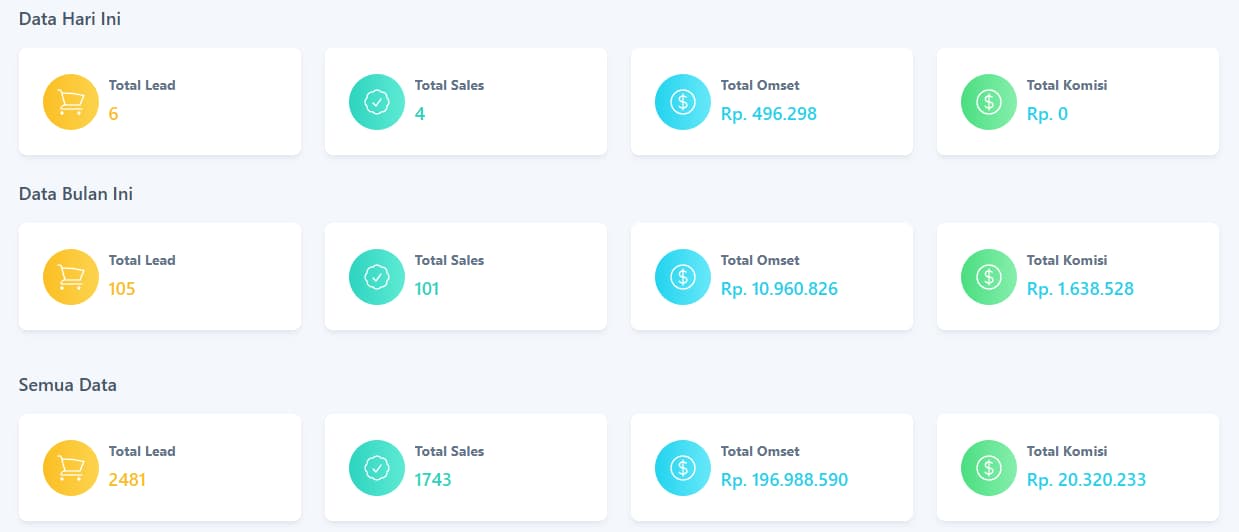1239x532 pixels.
Task: Select today's Total Omset value Rp. 496.298
Action: pos(769,114)
